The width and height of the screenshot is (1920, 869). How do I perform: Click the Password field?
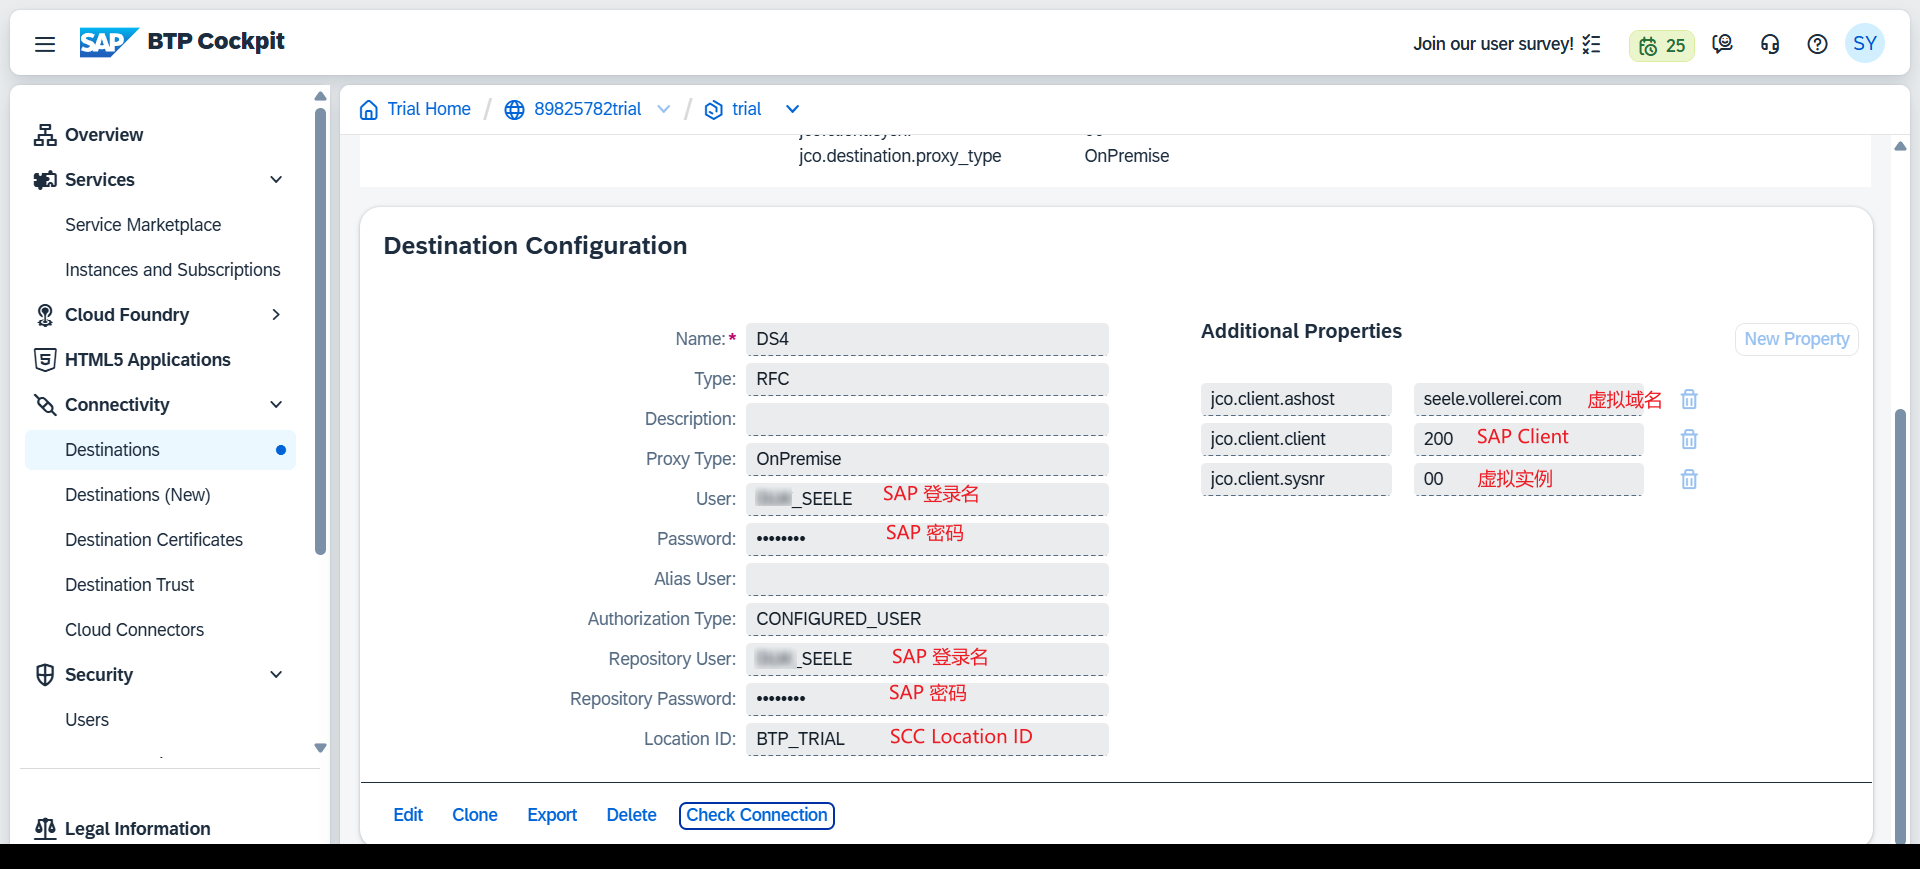927,539
